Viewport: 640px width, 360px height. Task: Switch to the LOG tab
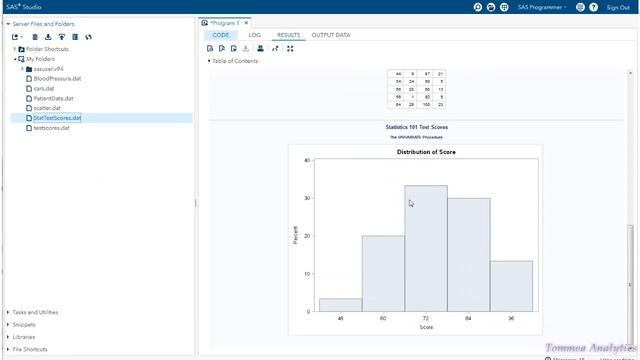tap(254, 35)
